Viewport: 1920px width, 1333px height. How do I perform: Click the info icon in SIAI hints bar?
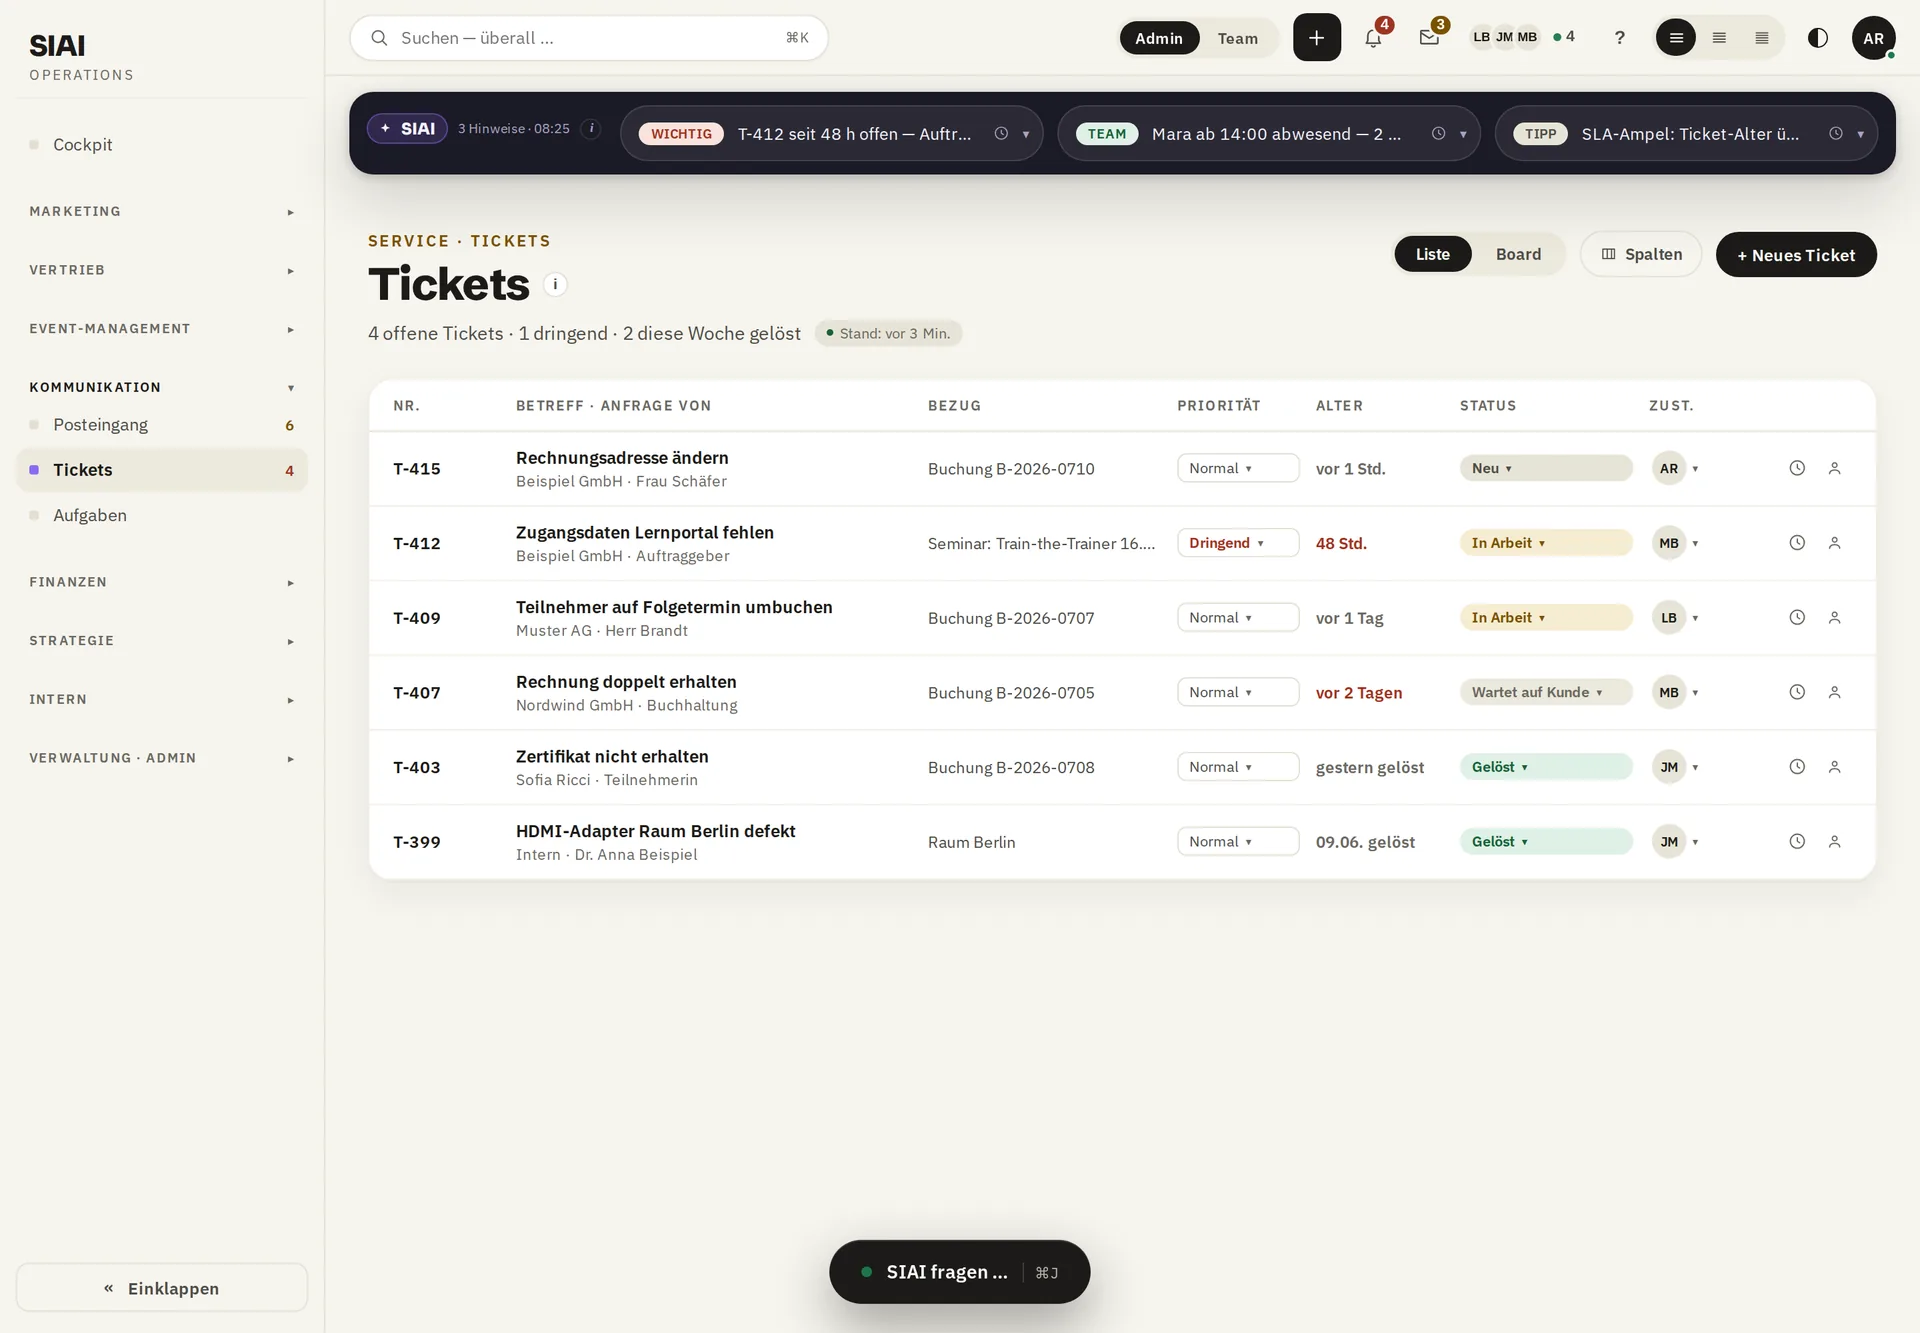point(591,128)
